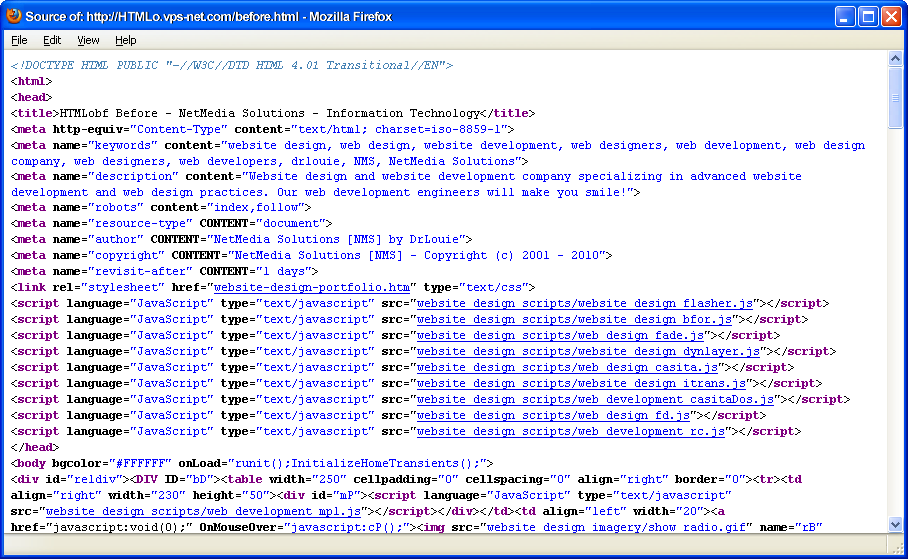Click the scrollbar down arrow button

896,525
